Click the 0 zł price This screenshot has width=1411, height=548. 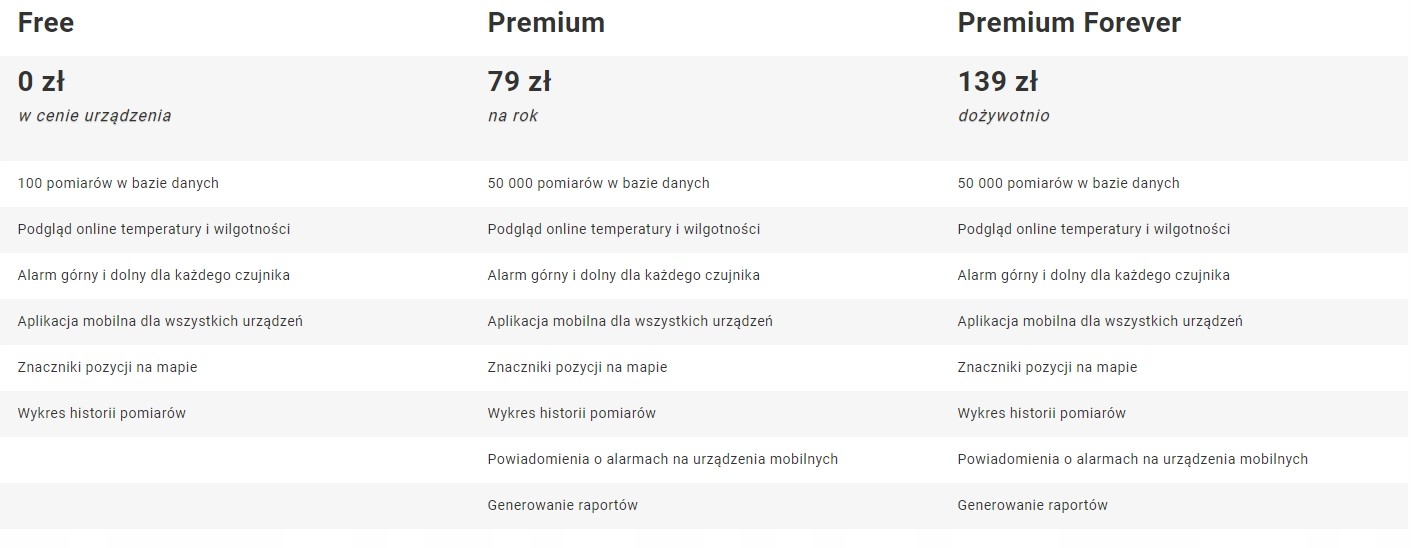pyautogui.click(x=41, y=81)
